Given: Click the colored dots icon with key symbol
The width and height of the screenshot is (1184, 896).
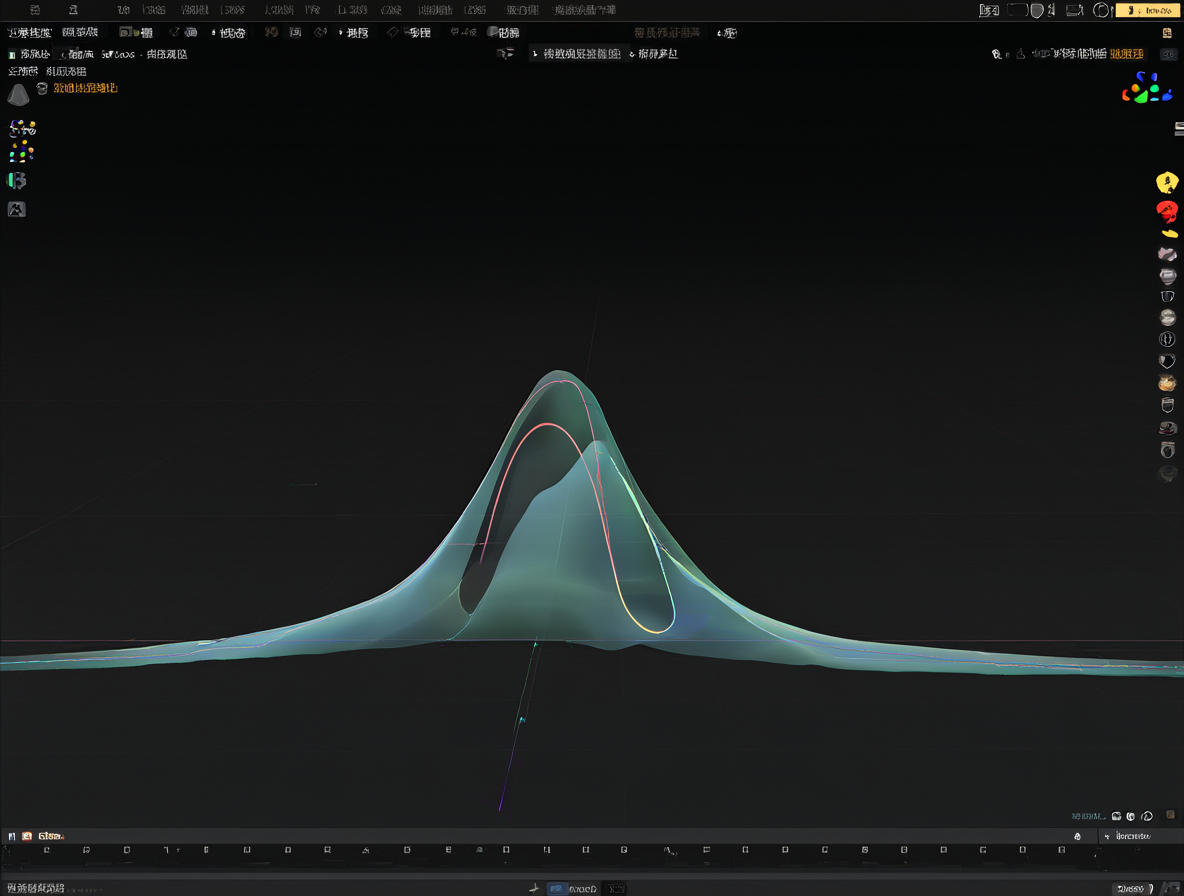Looking at the screenshot, I should 22,128.
